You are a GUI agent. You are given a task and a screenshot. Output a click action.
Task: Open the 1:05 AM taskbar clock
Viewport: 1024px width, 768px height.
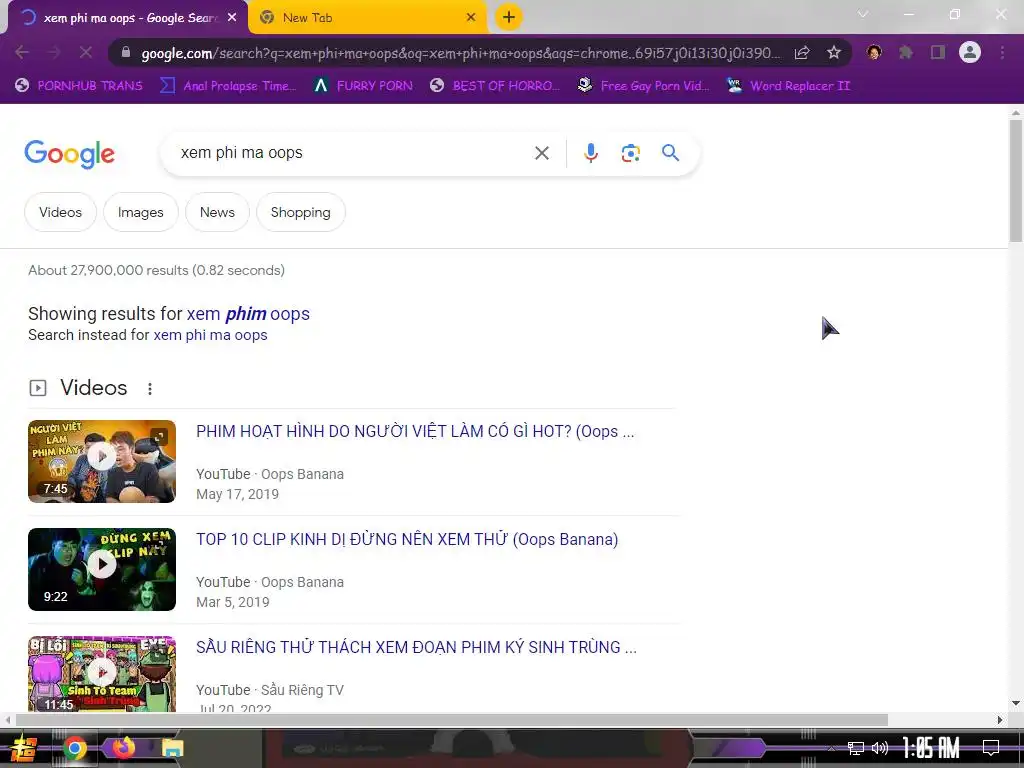tap(931, 748)
